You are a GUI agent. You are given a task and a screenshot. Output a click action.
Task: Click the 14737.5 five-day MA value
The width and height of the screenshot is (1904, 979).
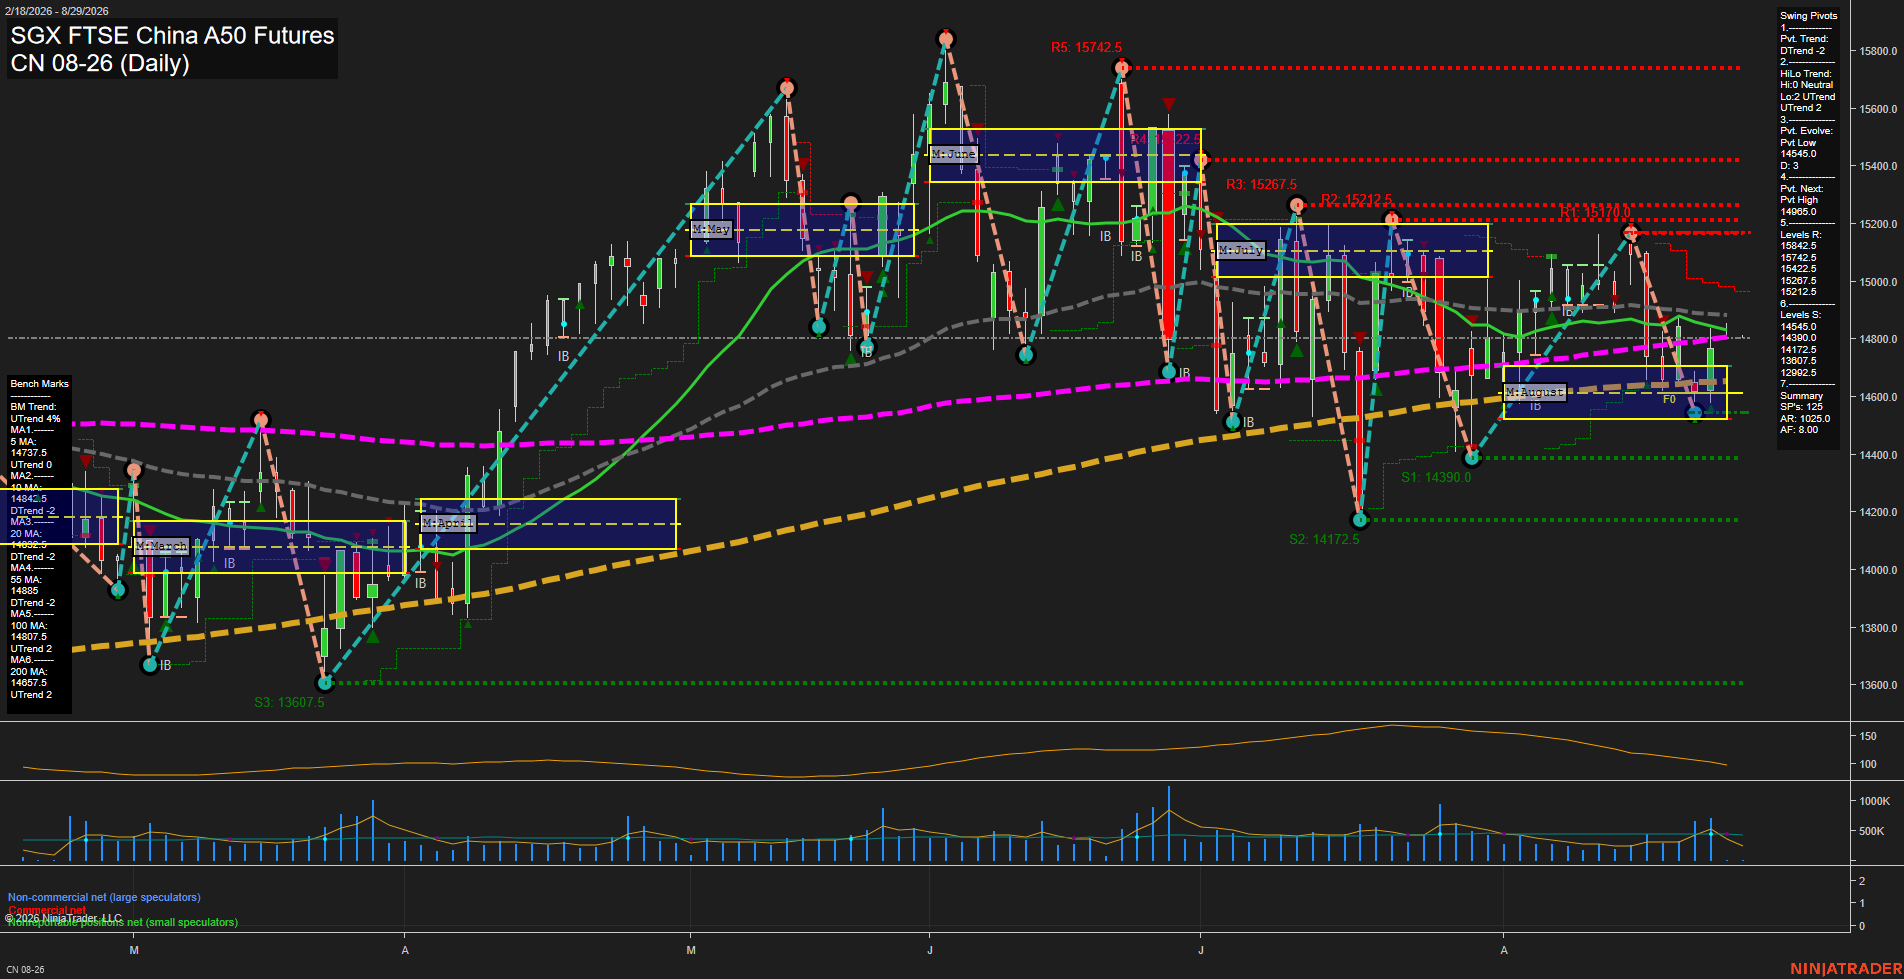[28, 453]
